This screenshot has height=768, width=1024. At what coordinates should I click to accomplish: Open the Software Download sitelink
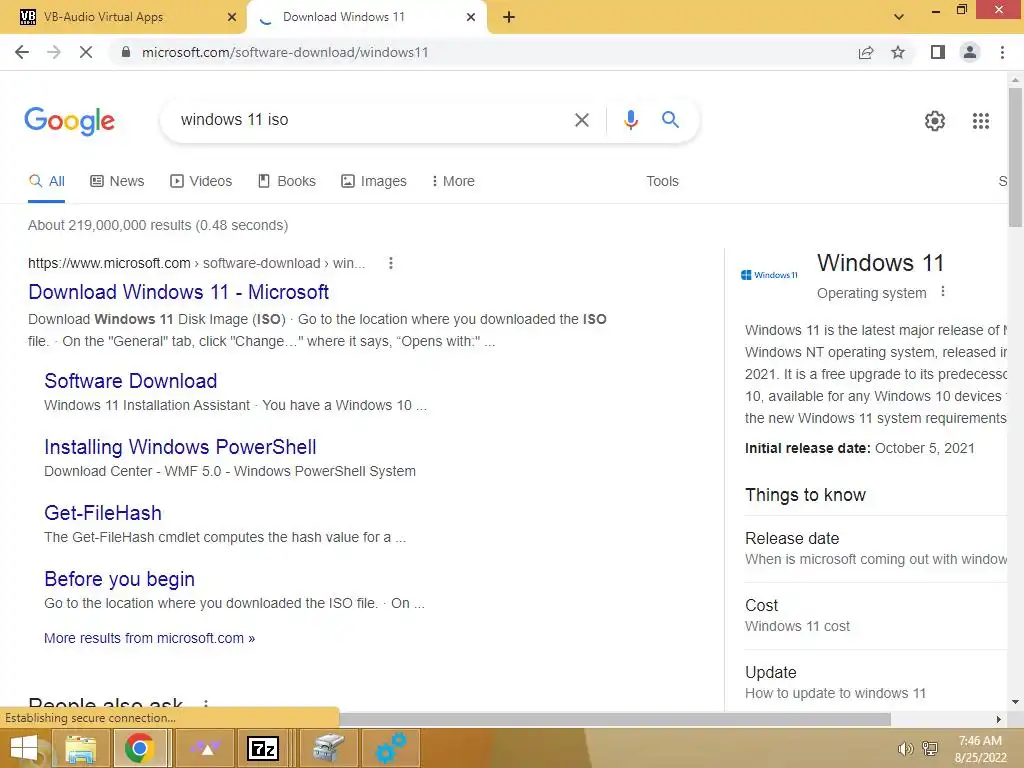pos(131,381)
